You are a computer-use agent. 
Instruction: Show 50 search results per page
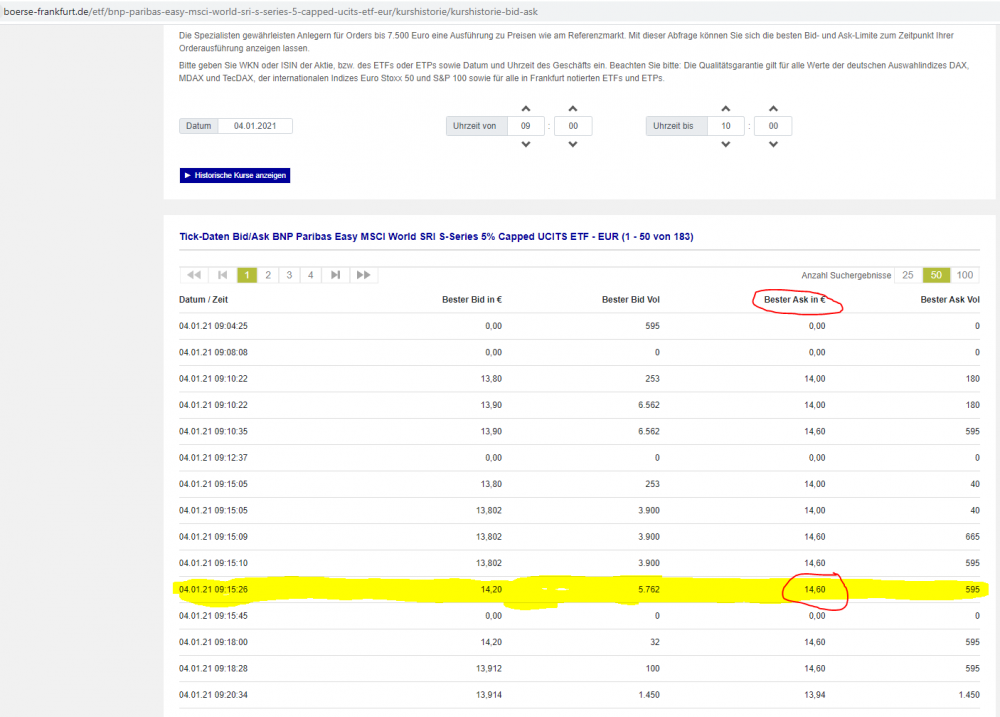936,275
